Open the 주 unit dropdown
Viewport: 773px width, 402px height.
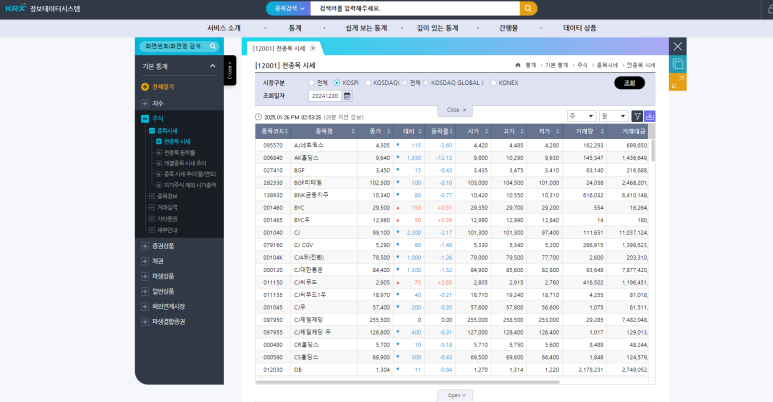[582, 116]
